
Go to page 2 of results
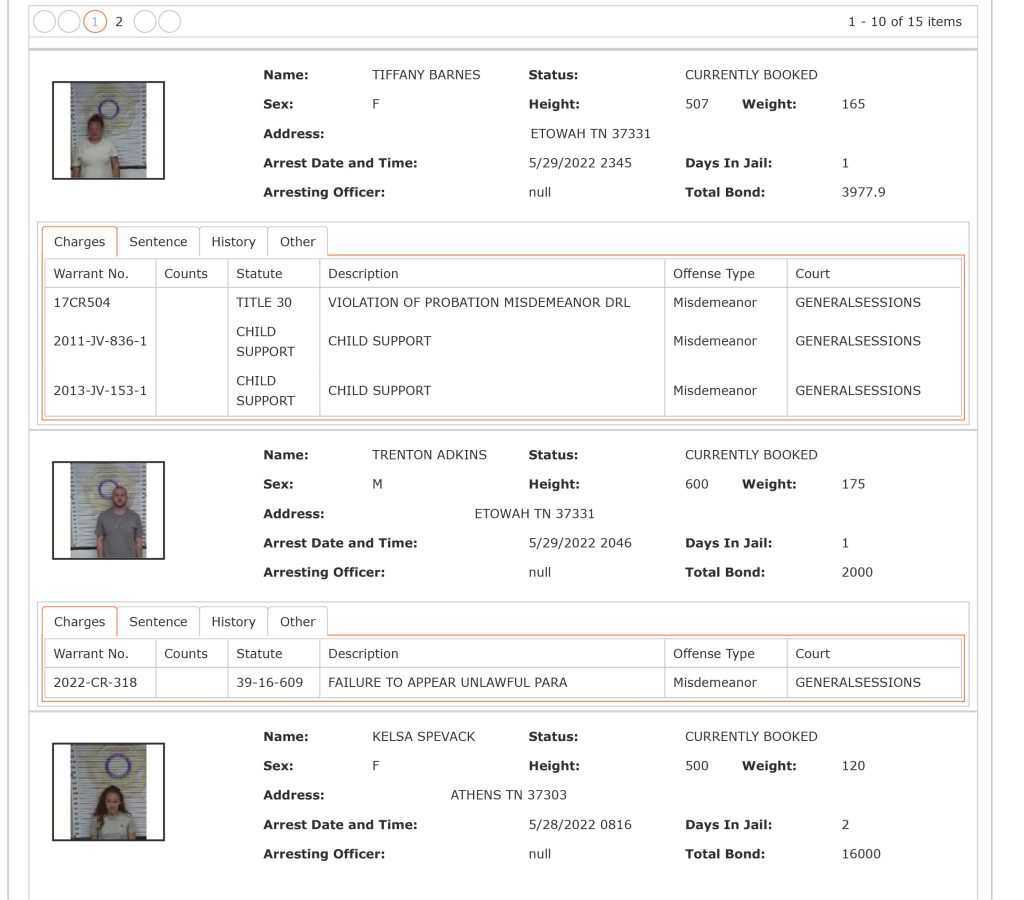(119, 22)
